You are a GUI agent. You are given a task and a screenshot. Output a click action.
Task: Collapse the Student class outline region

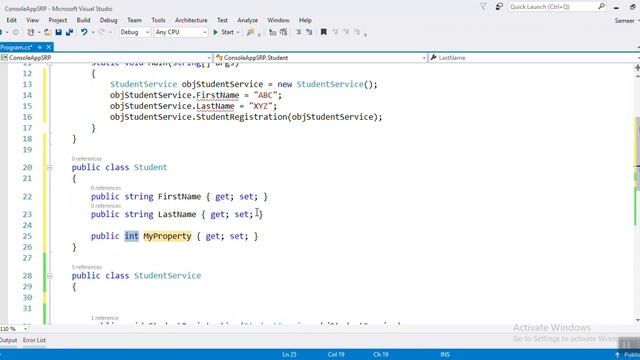click(x=49, y=167)
